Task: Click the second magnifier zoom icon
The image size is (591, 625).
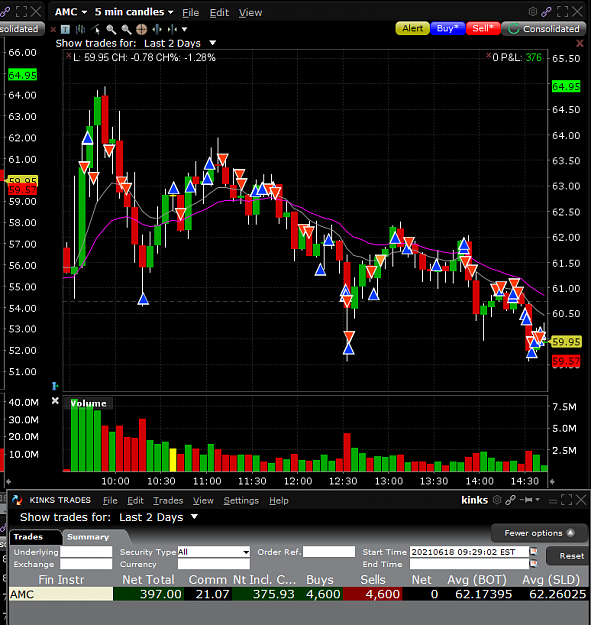Action: click(126, 29)
